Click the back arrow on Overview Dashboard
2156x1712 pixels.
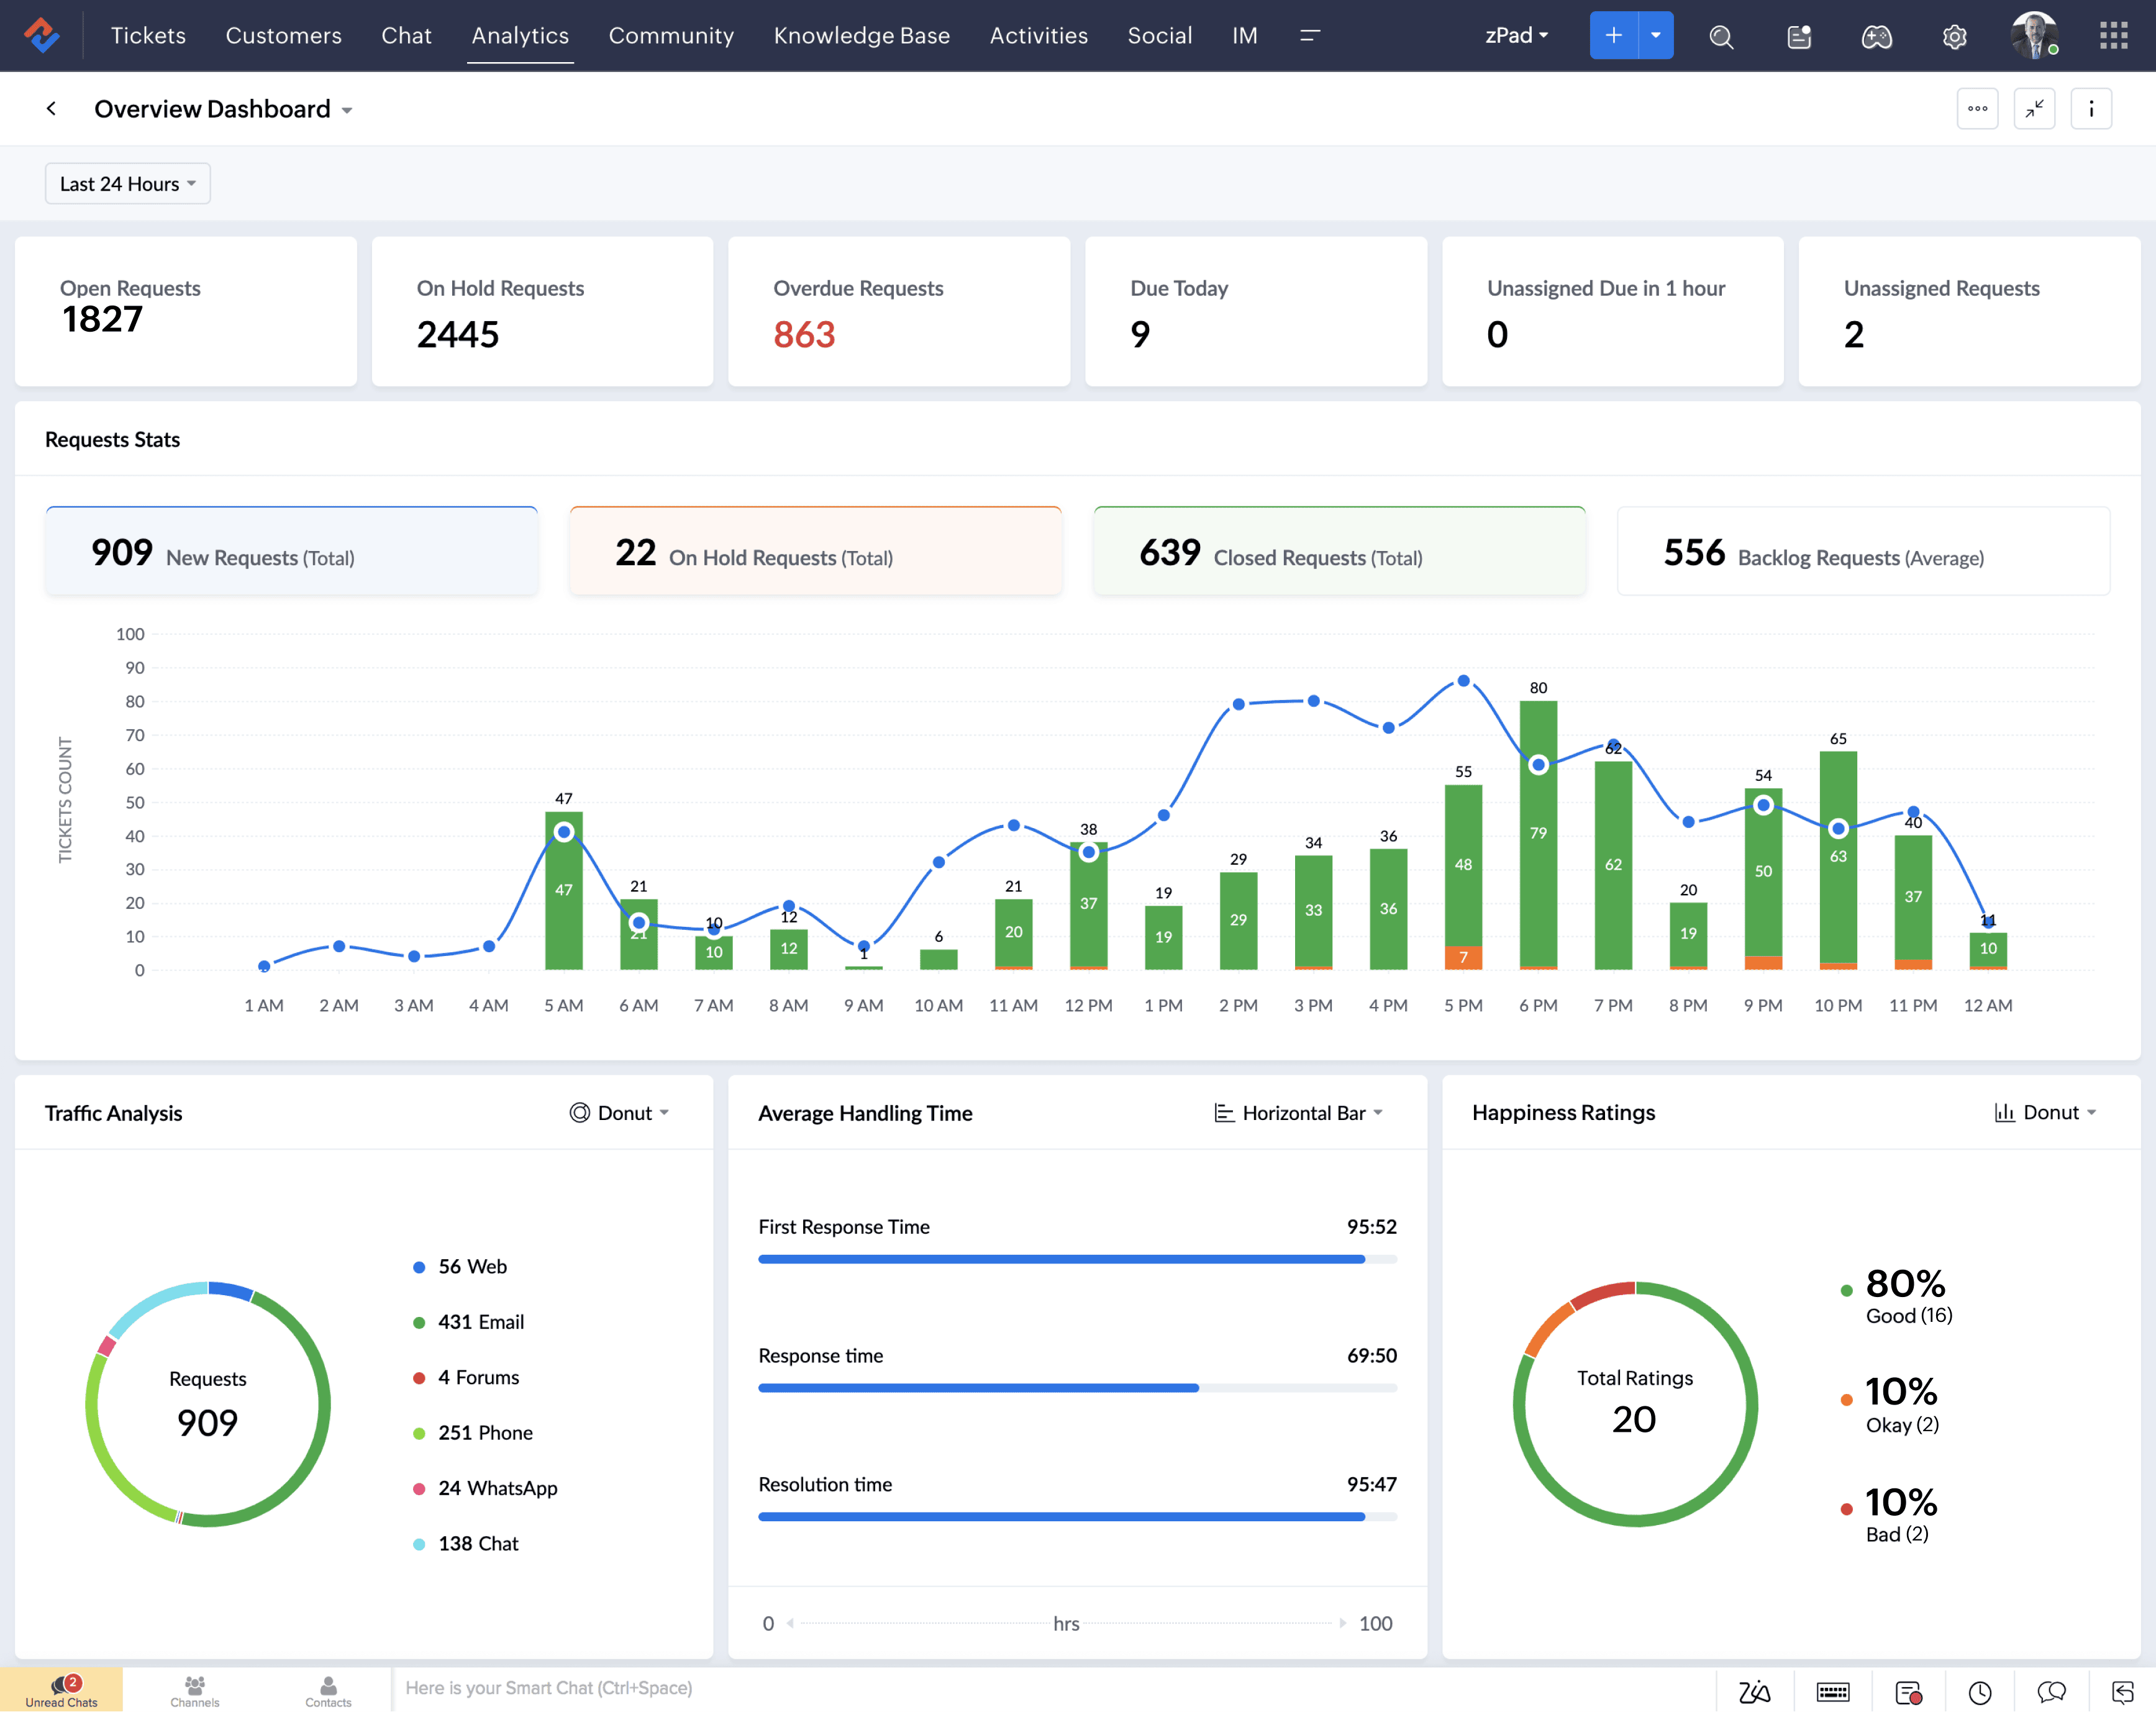pyautogui.click(x=51, y=109)
